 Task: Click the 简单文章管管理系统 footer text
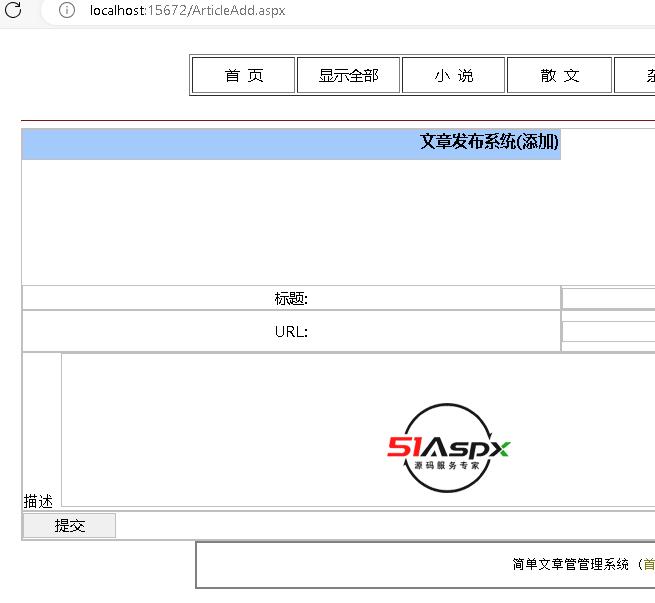(x=571, y=564)
